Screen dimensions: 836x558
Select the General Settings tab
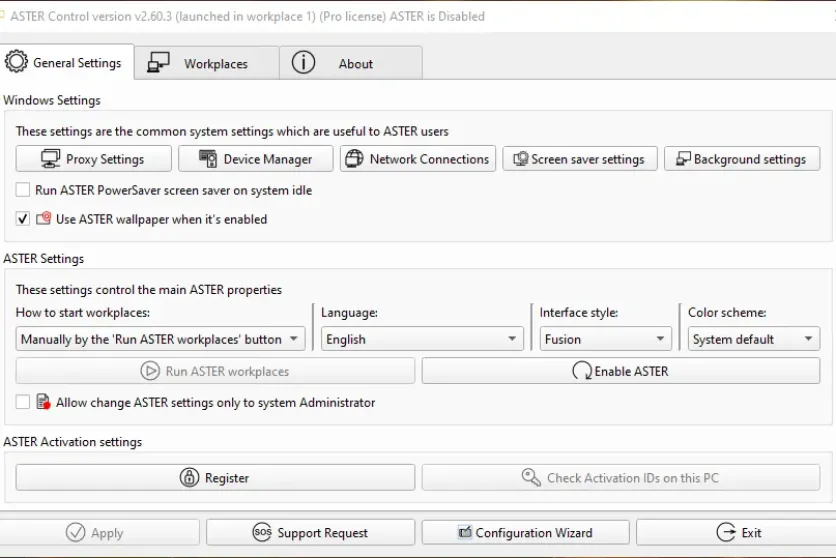[67, 62]
